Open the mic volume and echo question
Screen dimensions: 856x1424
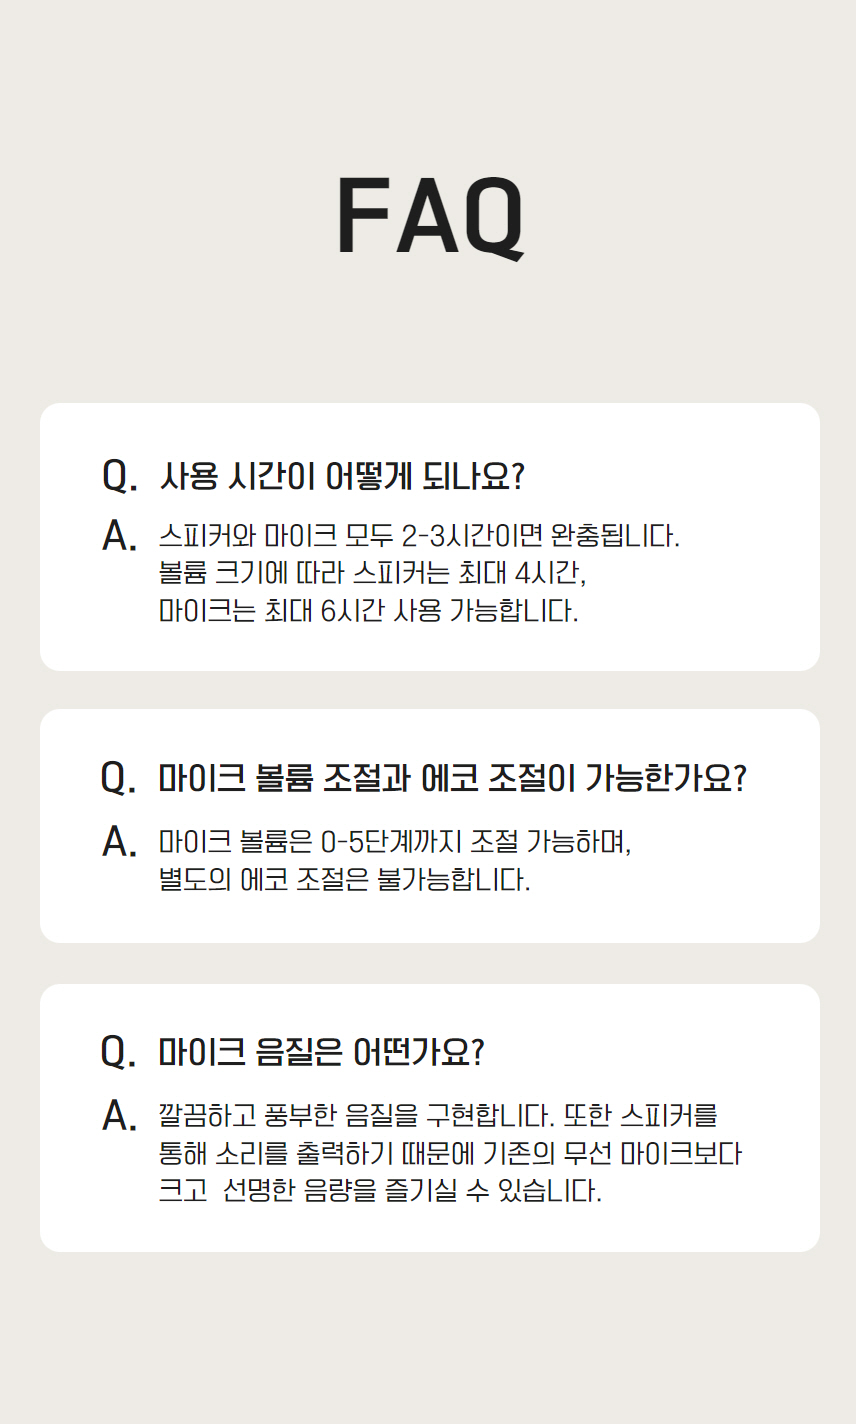(453, 778)
